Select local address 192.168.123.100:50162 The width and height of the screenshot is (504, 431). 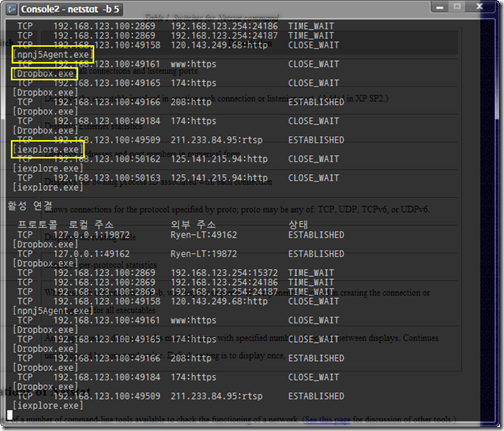tap(107, 159)
